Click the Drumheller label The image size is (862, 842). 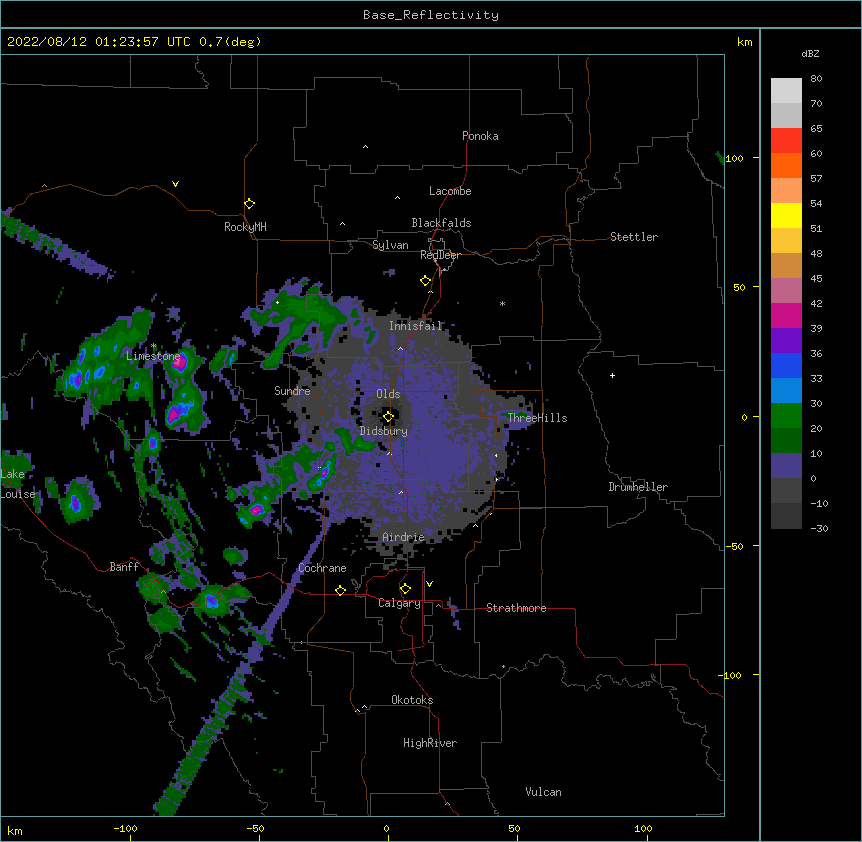[x=638, y=487]
